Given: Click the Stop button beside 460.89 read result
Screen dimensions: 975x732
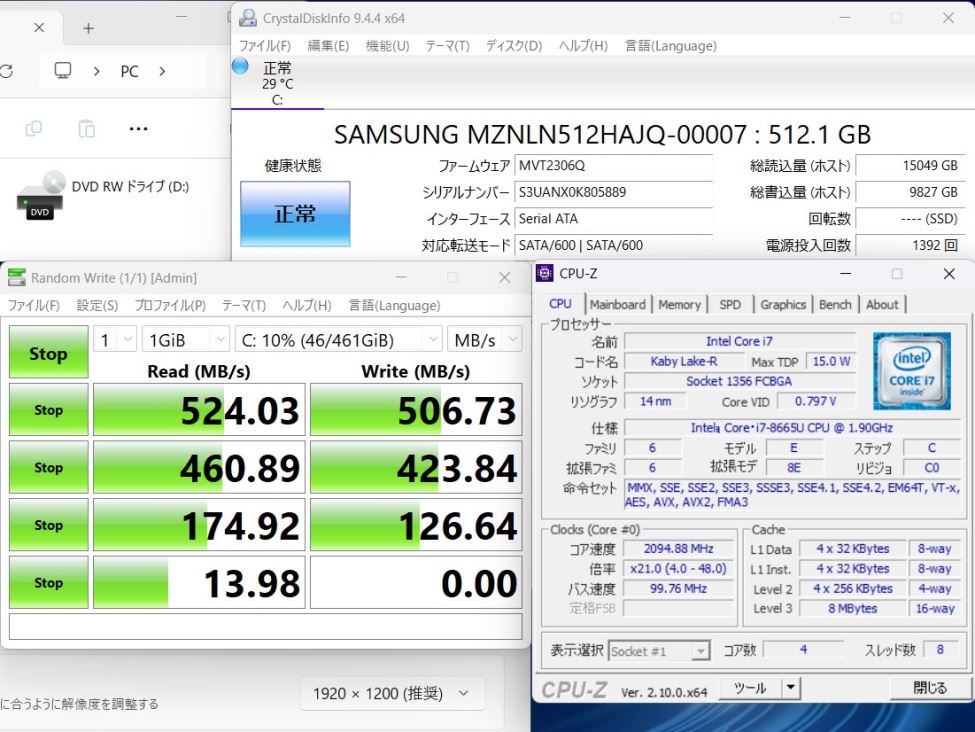Looking at the screenshot, I should [49, 468].
